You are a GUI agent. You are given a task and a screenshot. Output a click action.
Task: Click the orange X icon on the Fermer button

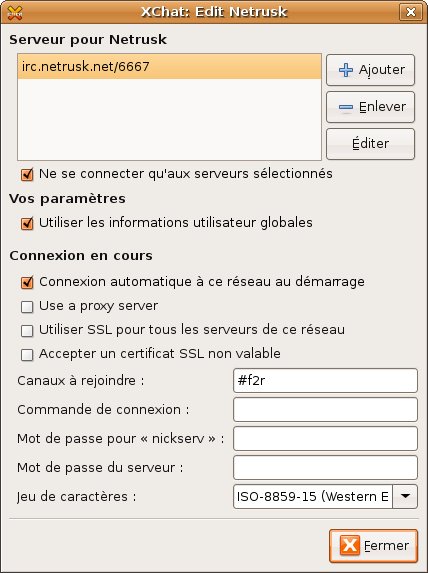(x=350, y=546)
